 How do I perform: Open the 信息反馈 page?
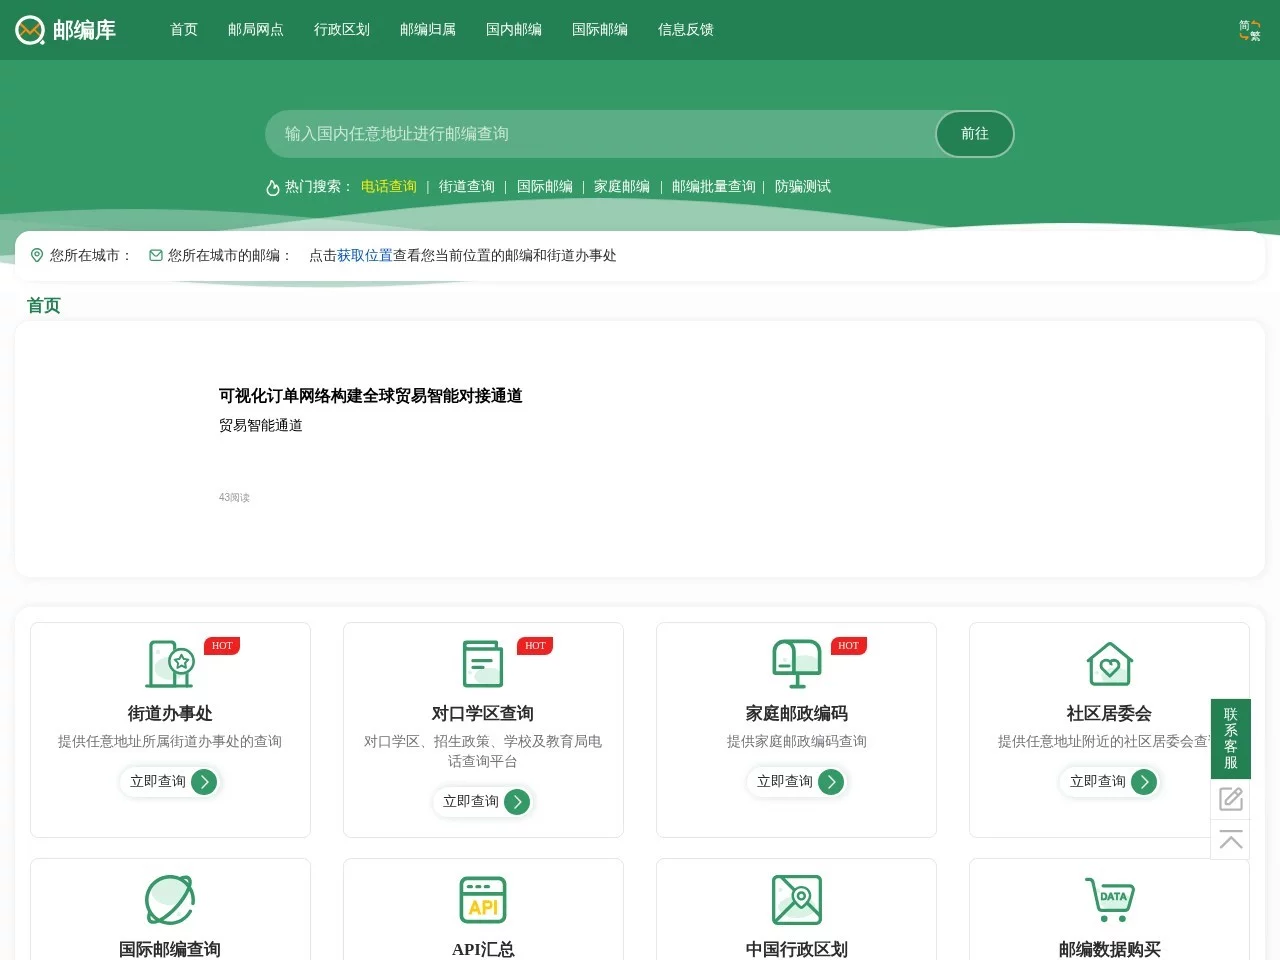(x=685, y=30)
